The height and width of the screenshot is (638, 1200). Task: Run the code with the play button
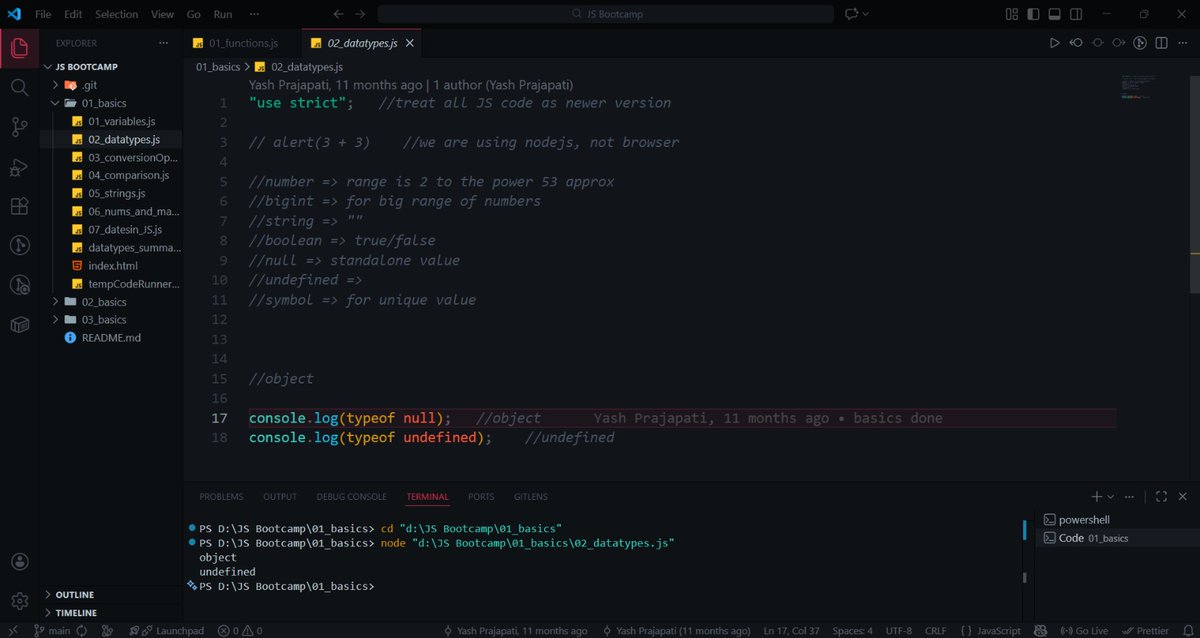(x=1054, y=43)
